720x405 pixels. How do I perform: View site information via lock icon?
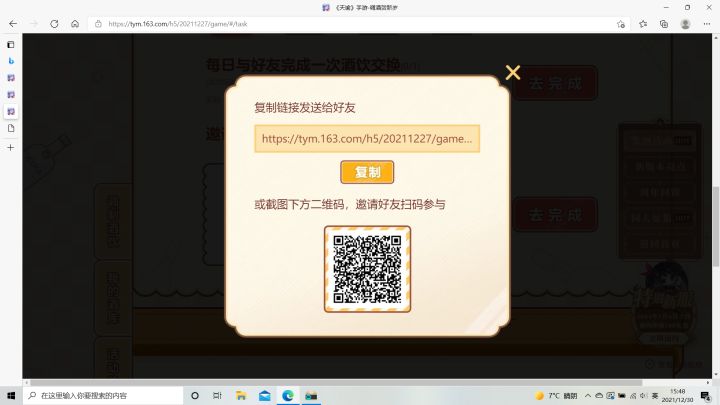(x=98, y=24)
